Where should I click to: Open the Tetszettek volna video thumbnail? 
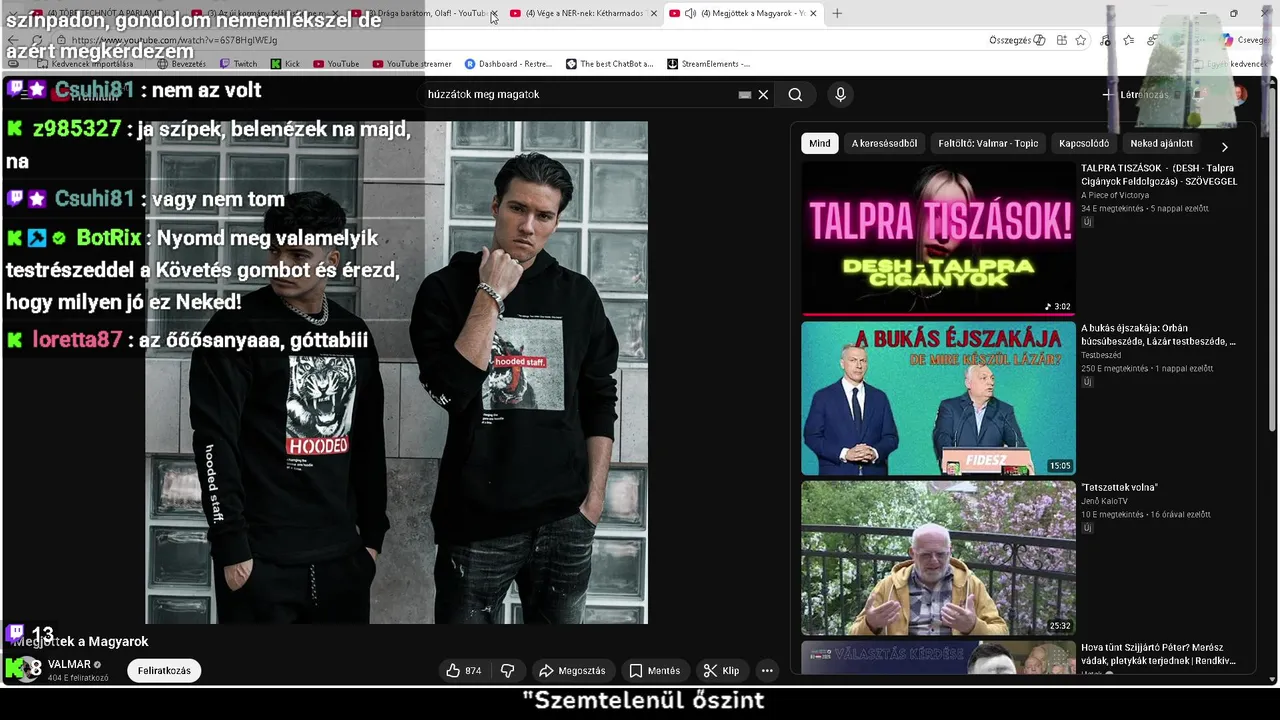[938, 558]
